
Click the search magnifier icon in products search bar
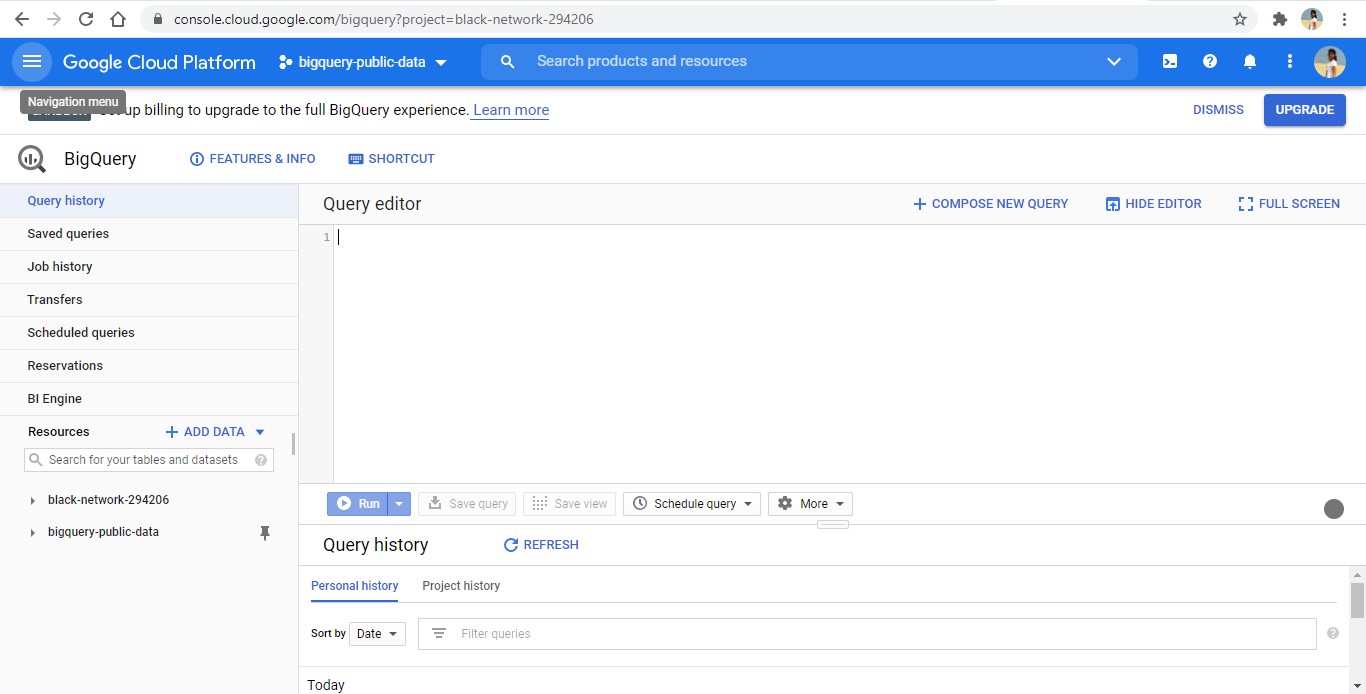click(508, 62)
